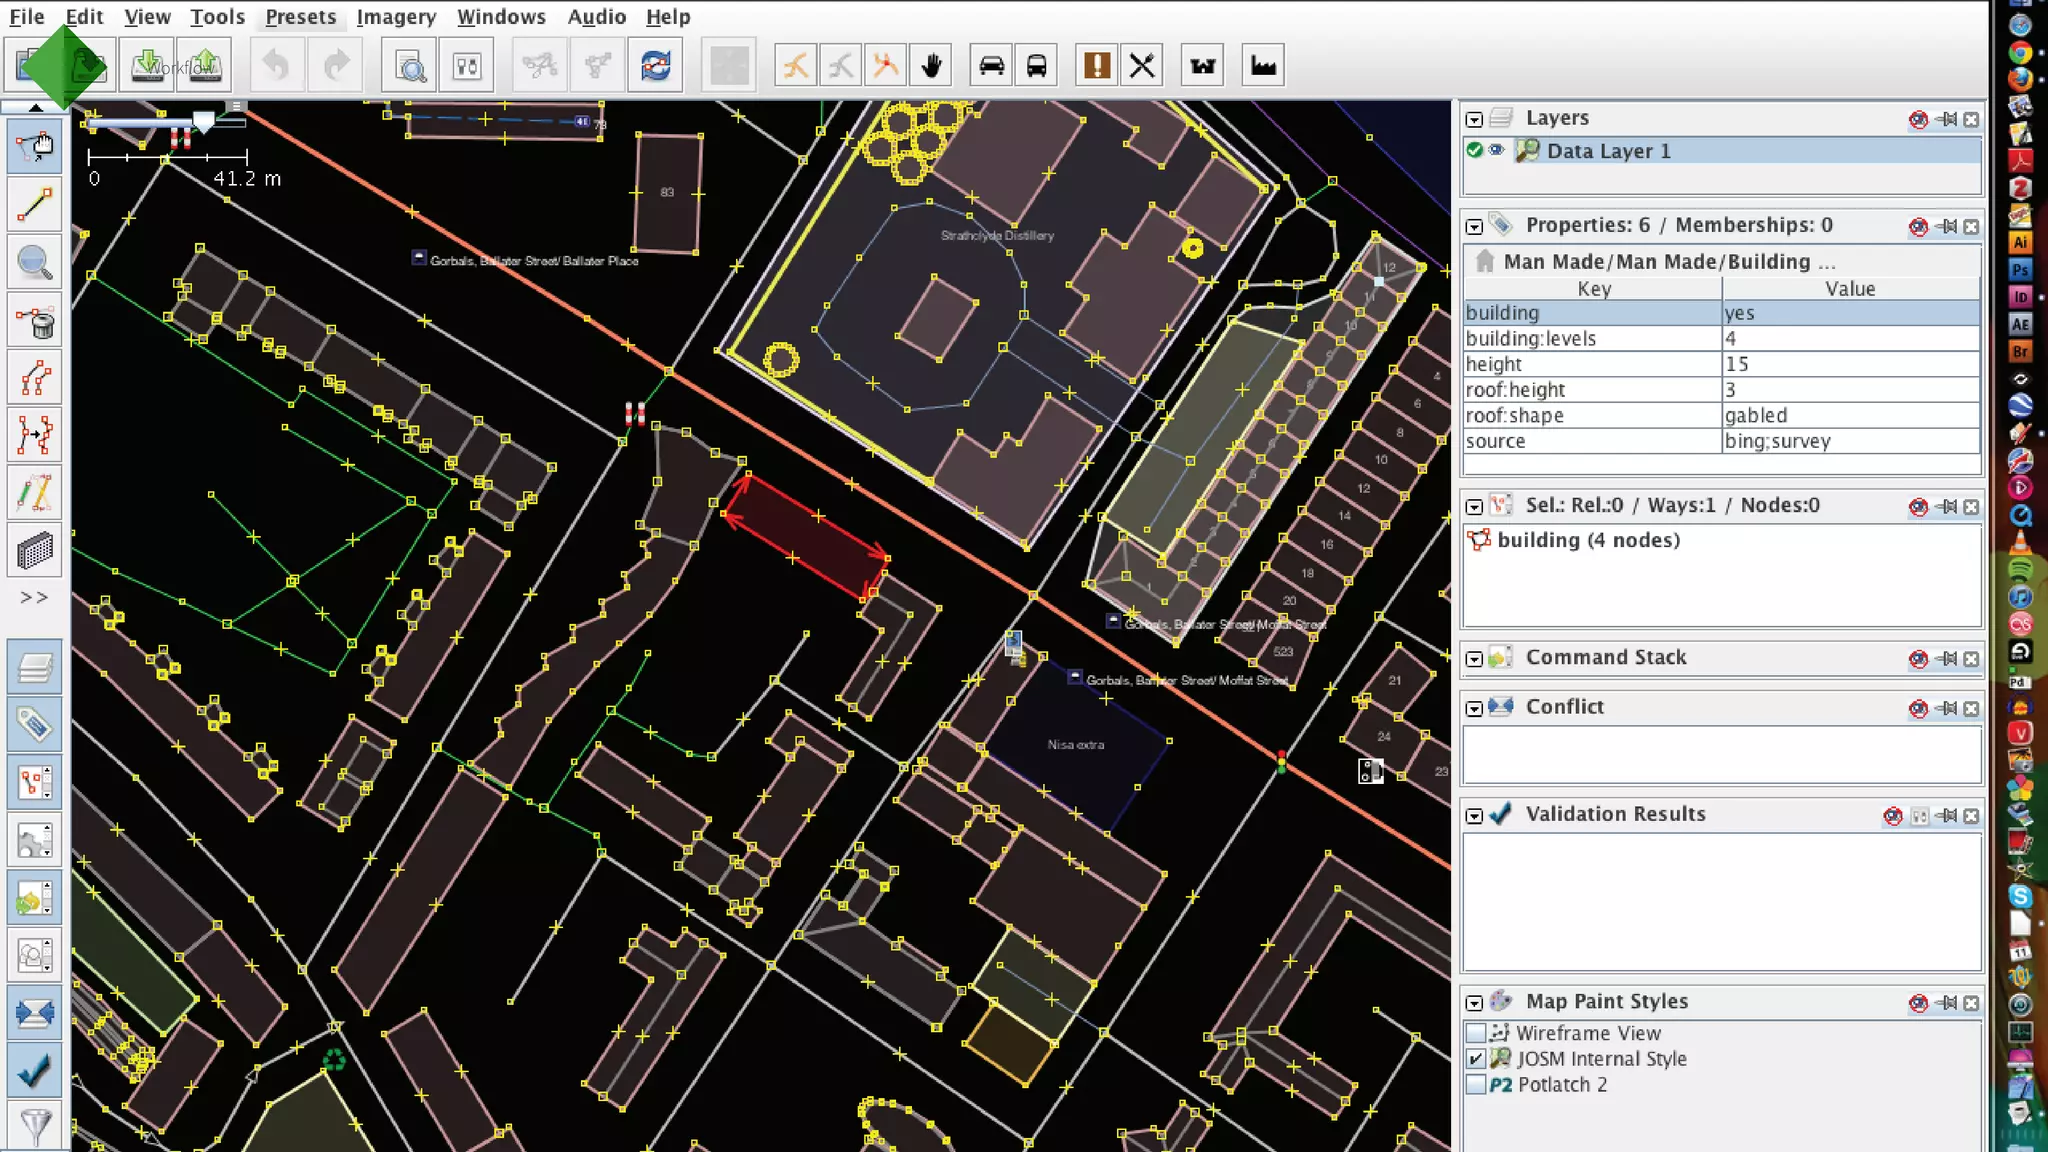Click the car preset icon
This screenshot has height=1152, width=2048.
[991, 66]
